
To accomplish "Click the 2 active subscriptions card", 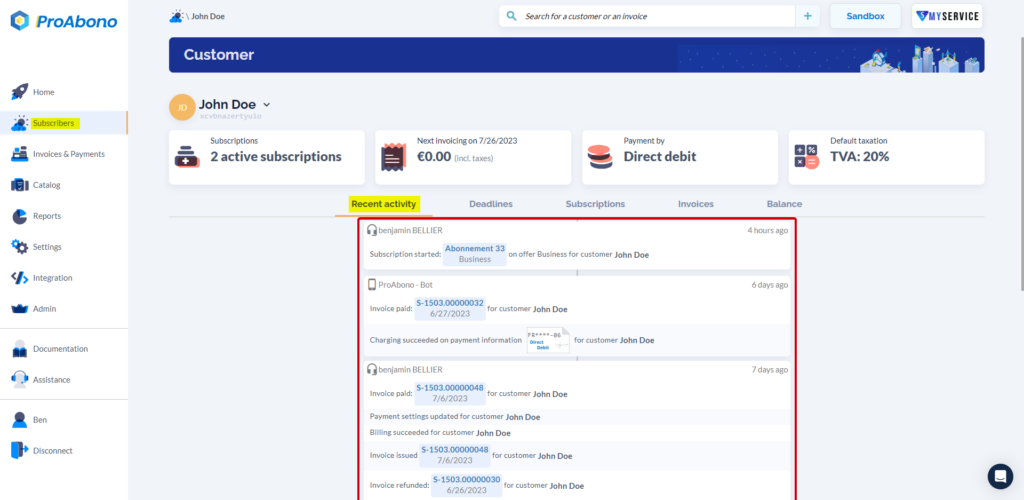I will click(x=266, y=157).
